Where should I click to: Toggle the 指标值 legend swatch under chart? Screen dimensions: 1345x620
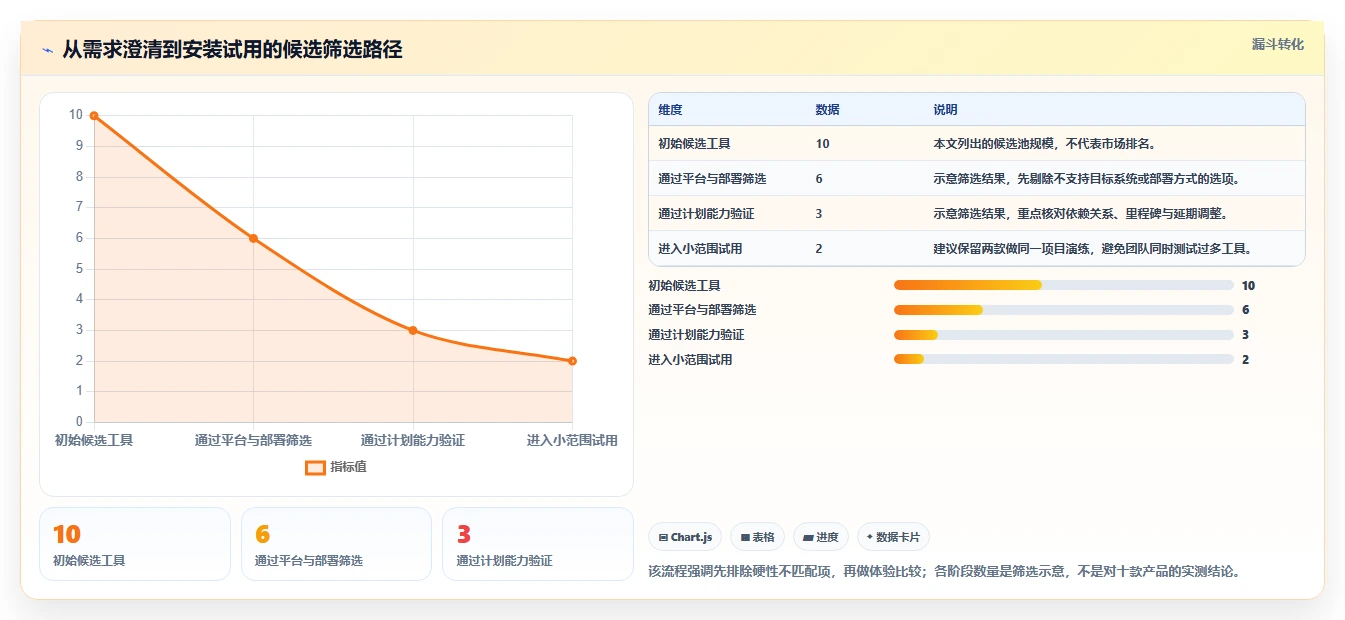pyautogui.click(x=315, y=467)
